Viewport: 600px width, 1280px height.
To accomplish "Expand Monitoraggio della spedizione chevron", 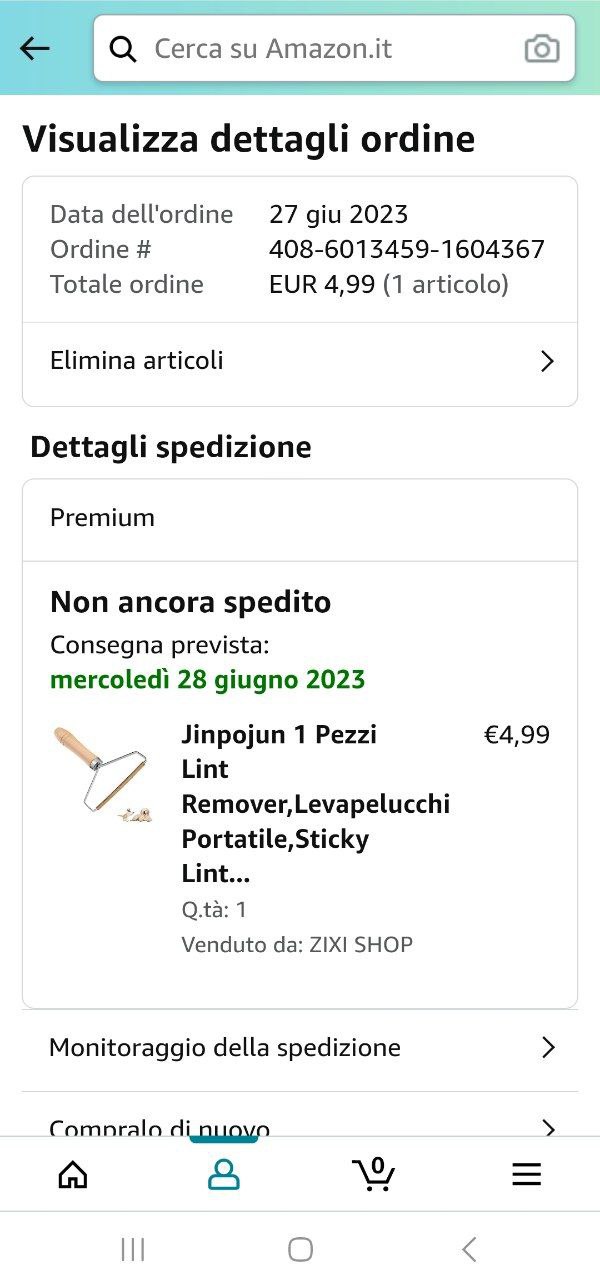I will pyautogui.click(x=547, y=1048).
